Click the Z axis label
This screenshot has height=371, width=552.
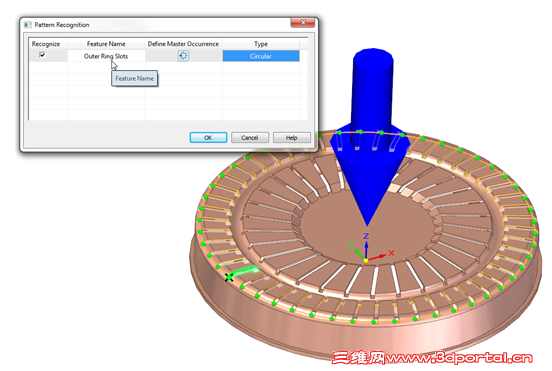366,236
